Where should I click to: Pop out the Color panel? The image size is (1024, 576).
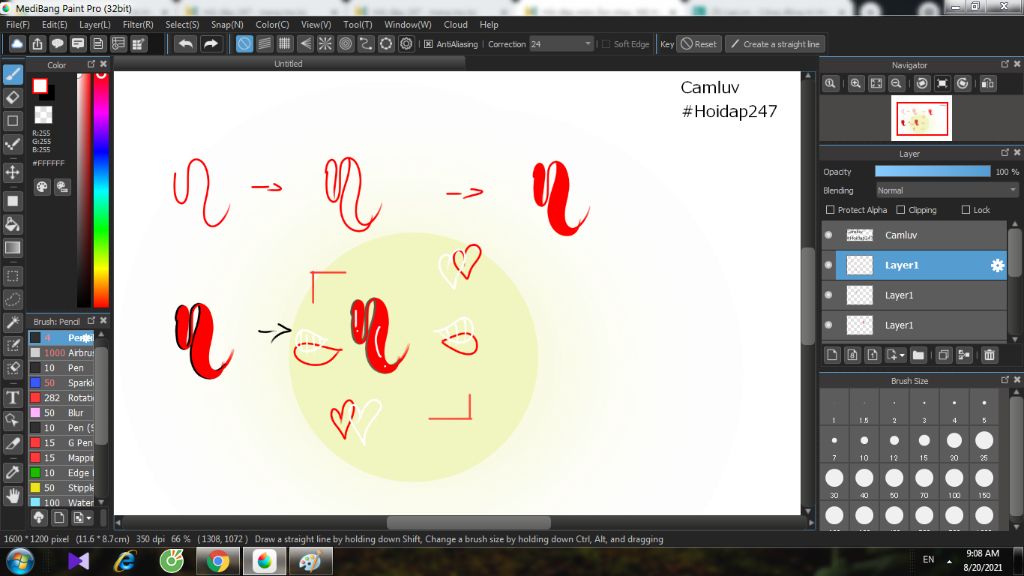click(91, 64)
